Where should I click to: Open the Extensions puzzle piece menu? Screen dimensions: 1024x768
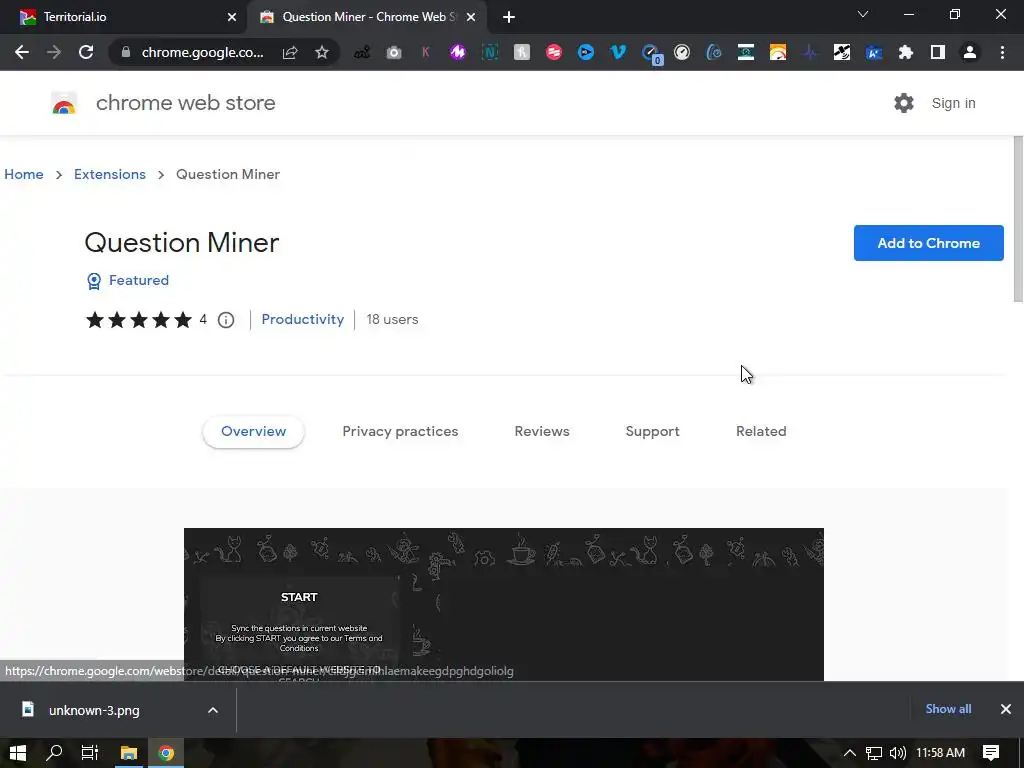pyautogui.click(x=906, y=52)
